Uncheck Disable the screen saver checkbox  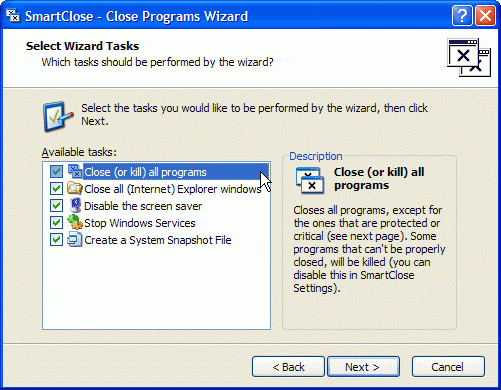click(x=56, y=206)
